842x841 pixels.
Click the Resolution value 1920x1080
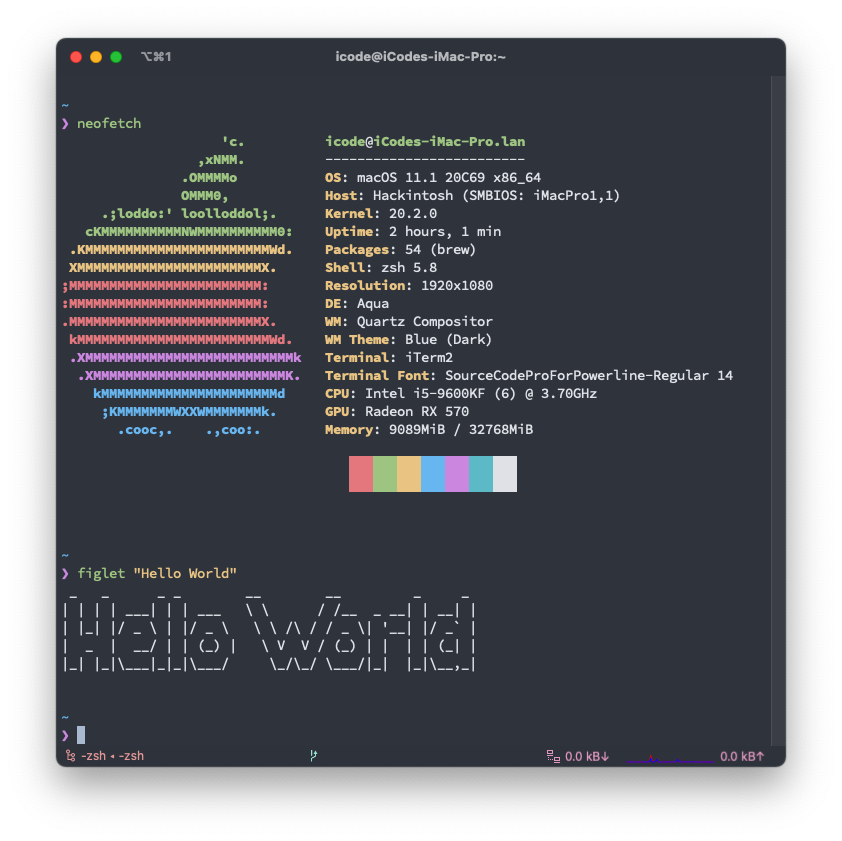pyautogui.click(x=457, y=286)
